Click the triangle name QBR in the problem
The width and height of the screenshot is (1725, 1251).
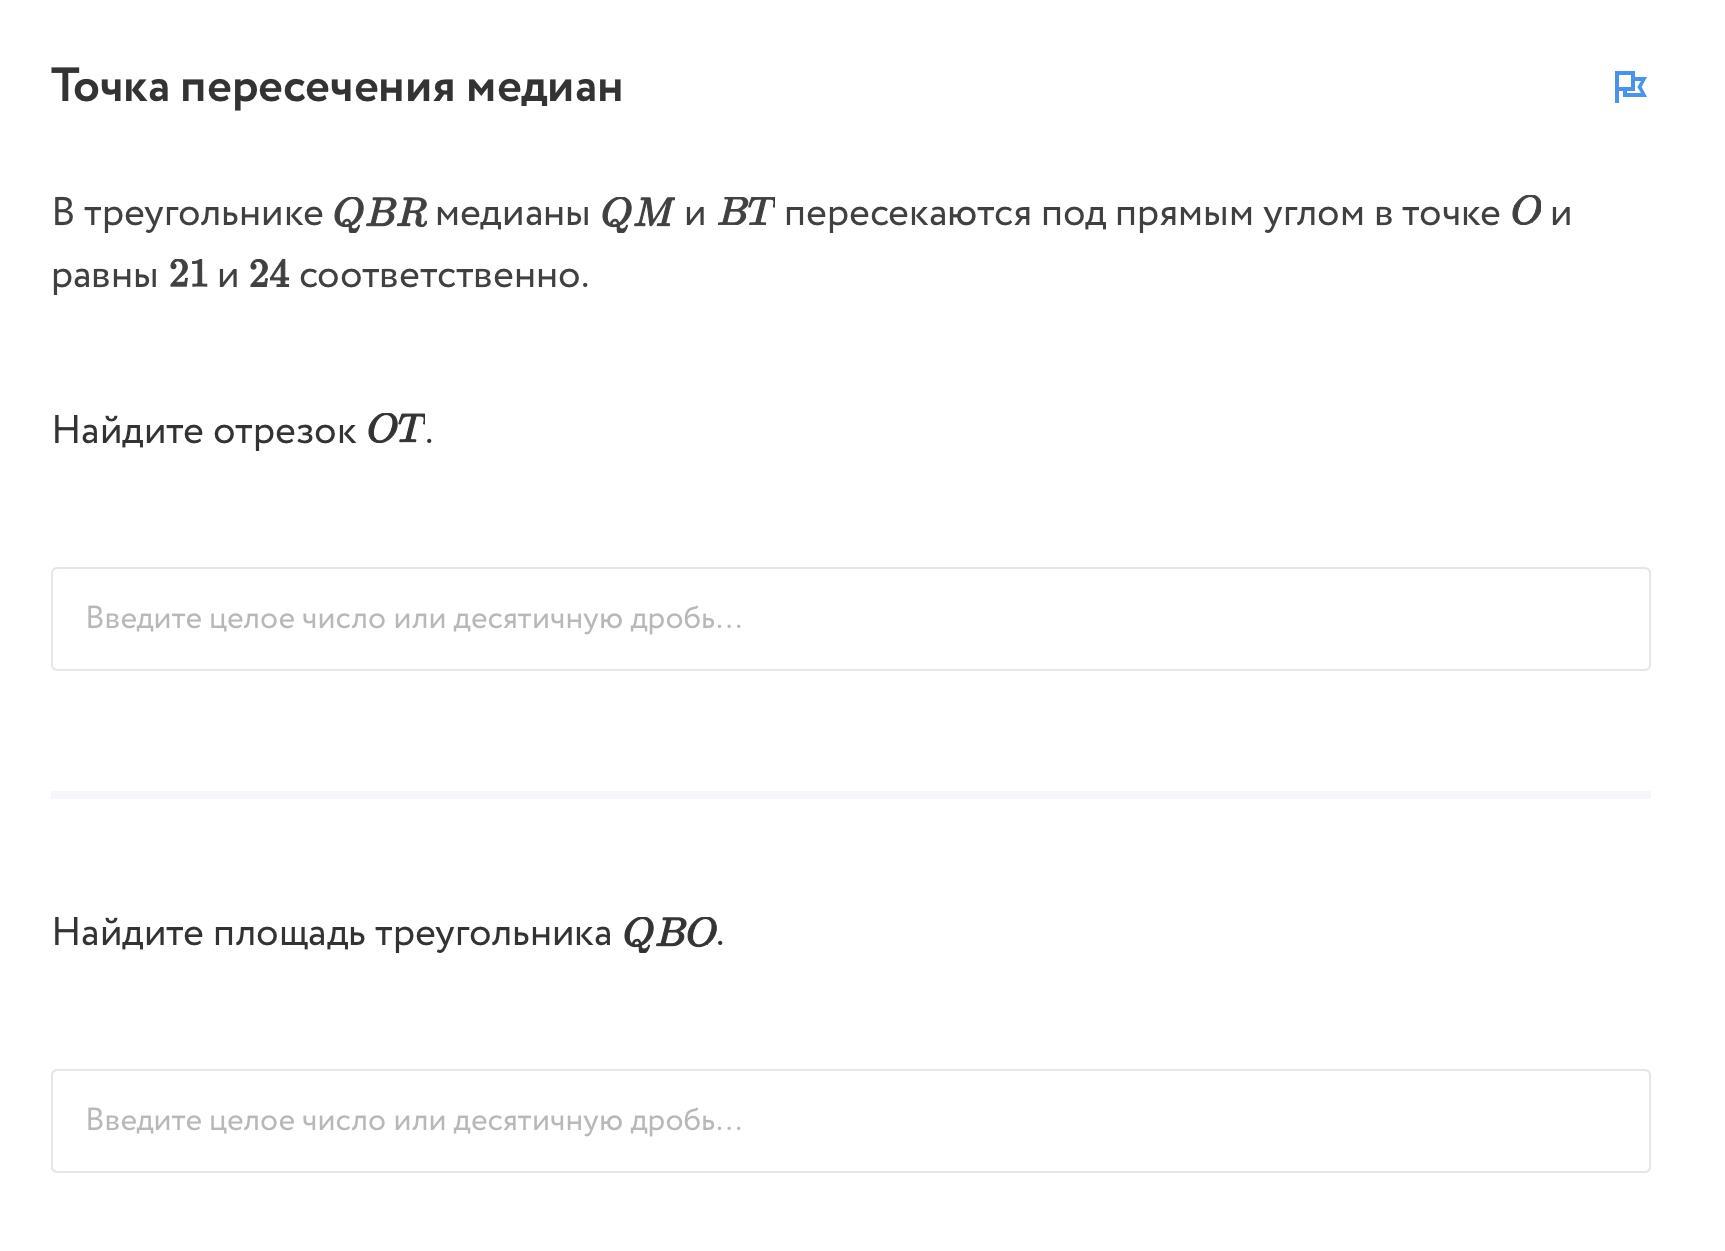[379, 214]
